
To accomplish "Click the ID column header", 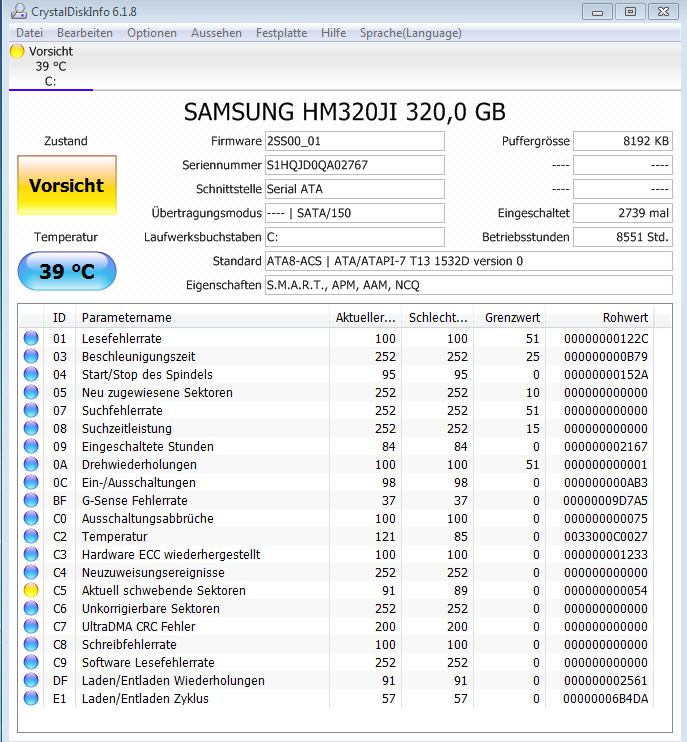I will pyautogui.click(x=59, y=318).
